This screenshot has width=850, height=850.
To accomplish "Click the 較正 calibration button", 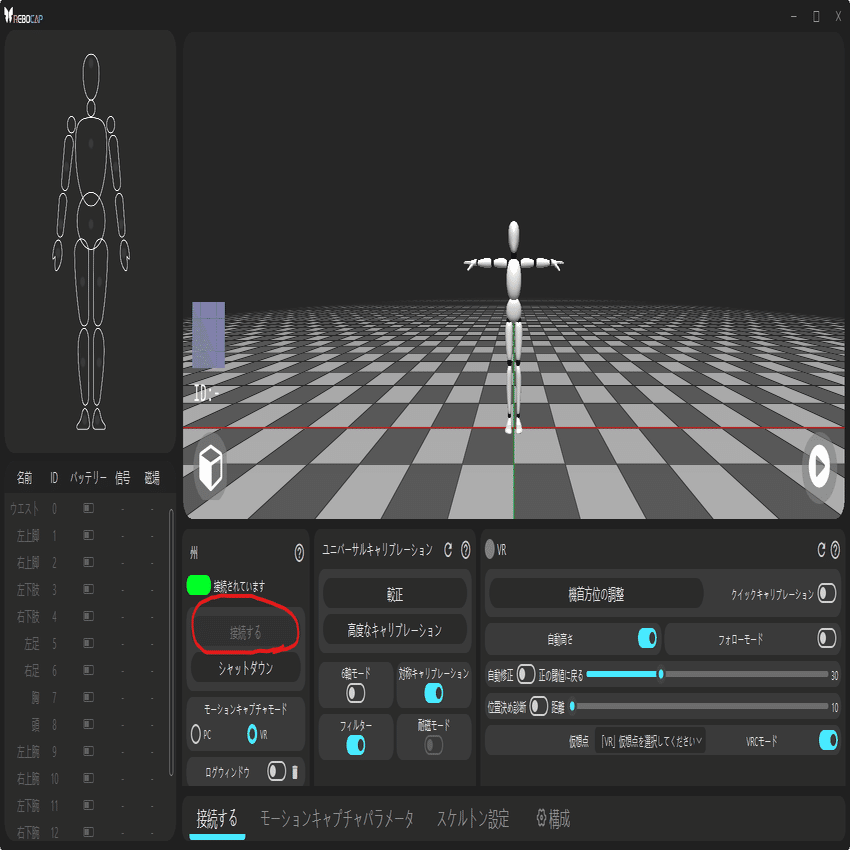I will pyautogui.click(x=395, y=594).
